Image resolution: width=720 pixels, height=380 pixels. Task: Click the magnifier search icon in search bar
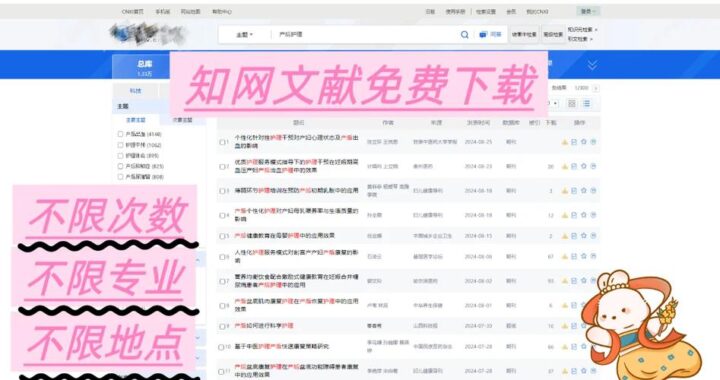click(464, 34)
